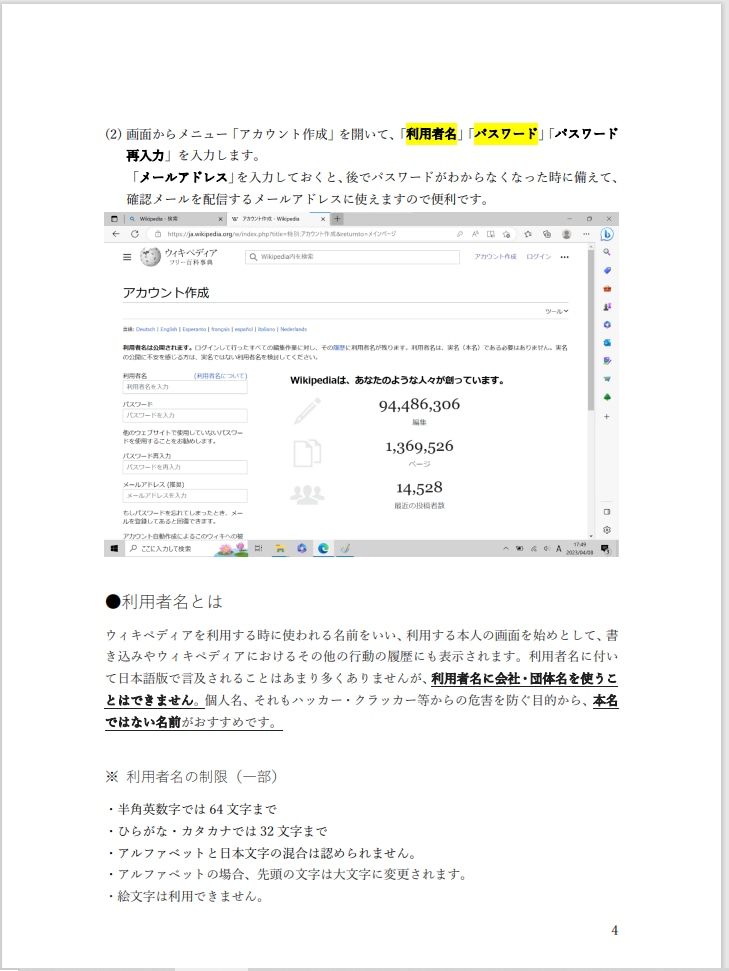Show hidden system tray icons
Viewport: 729px width, 971px height.
506,549
